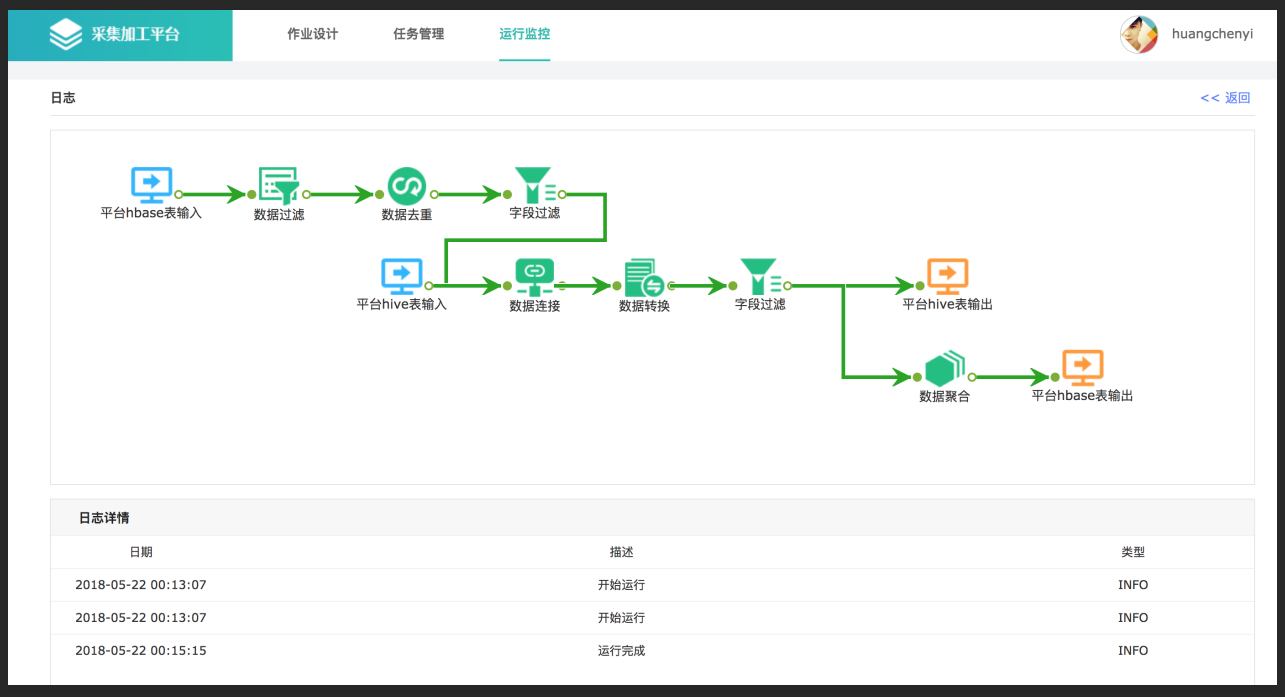
Task: Click the 数据连接 node icon
Action: 534,277
